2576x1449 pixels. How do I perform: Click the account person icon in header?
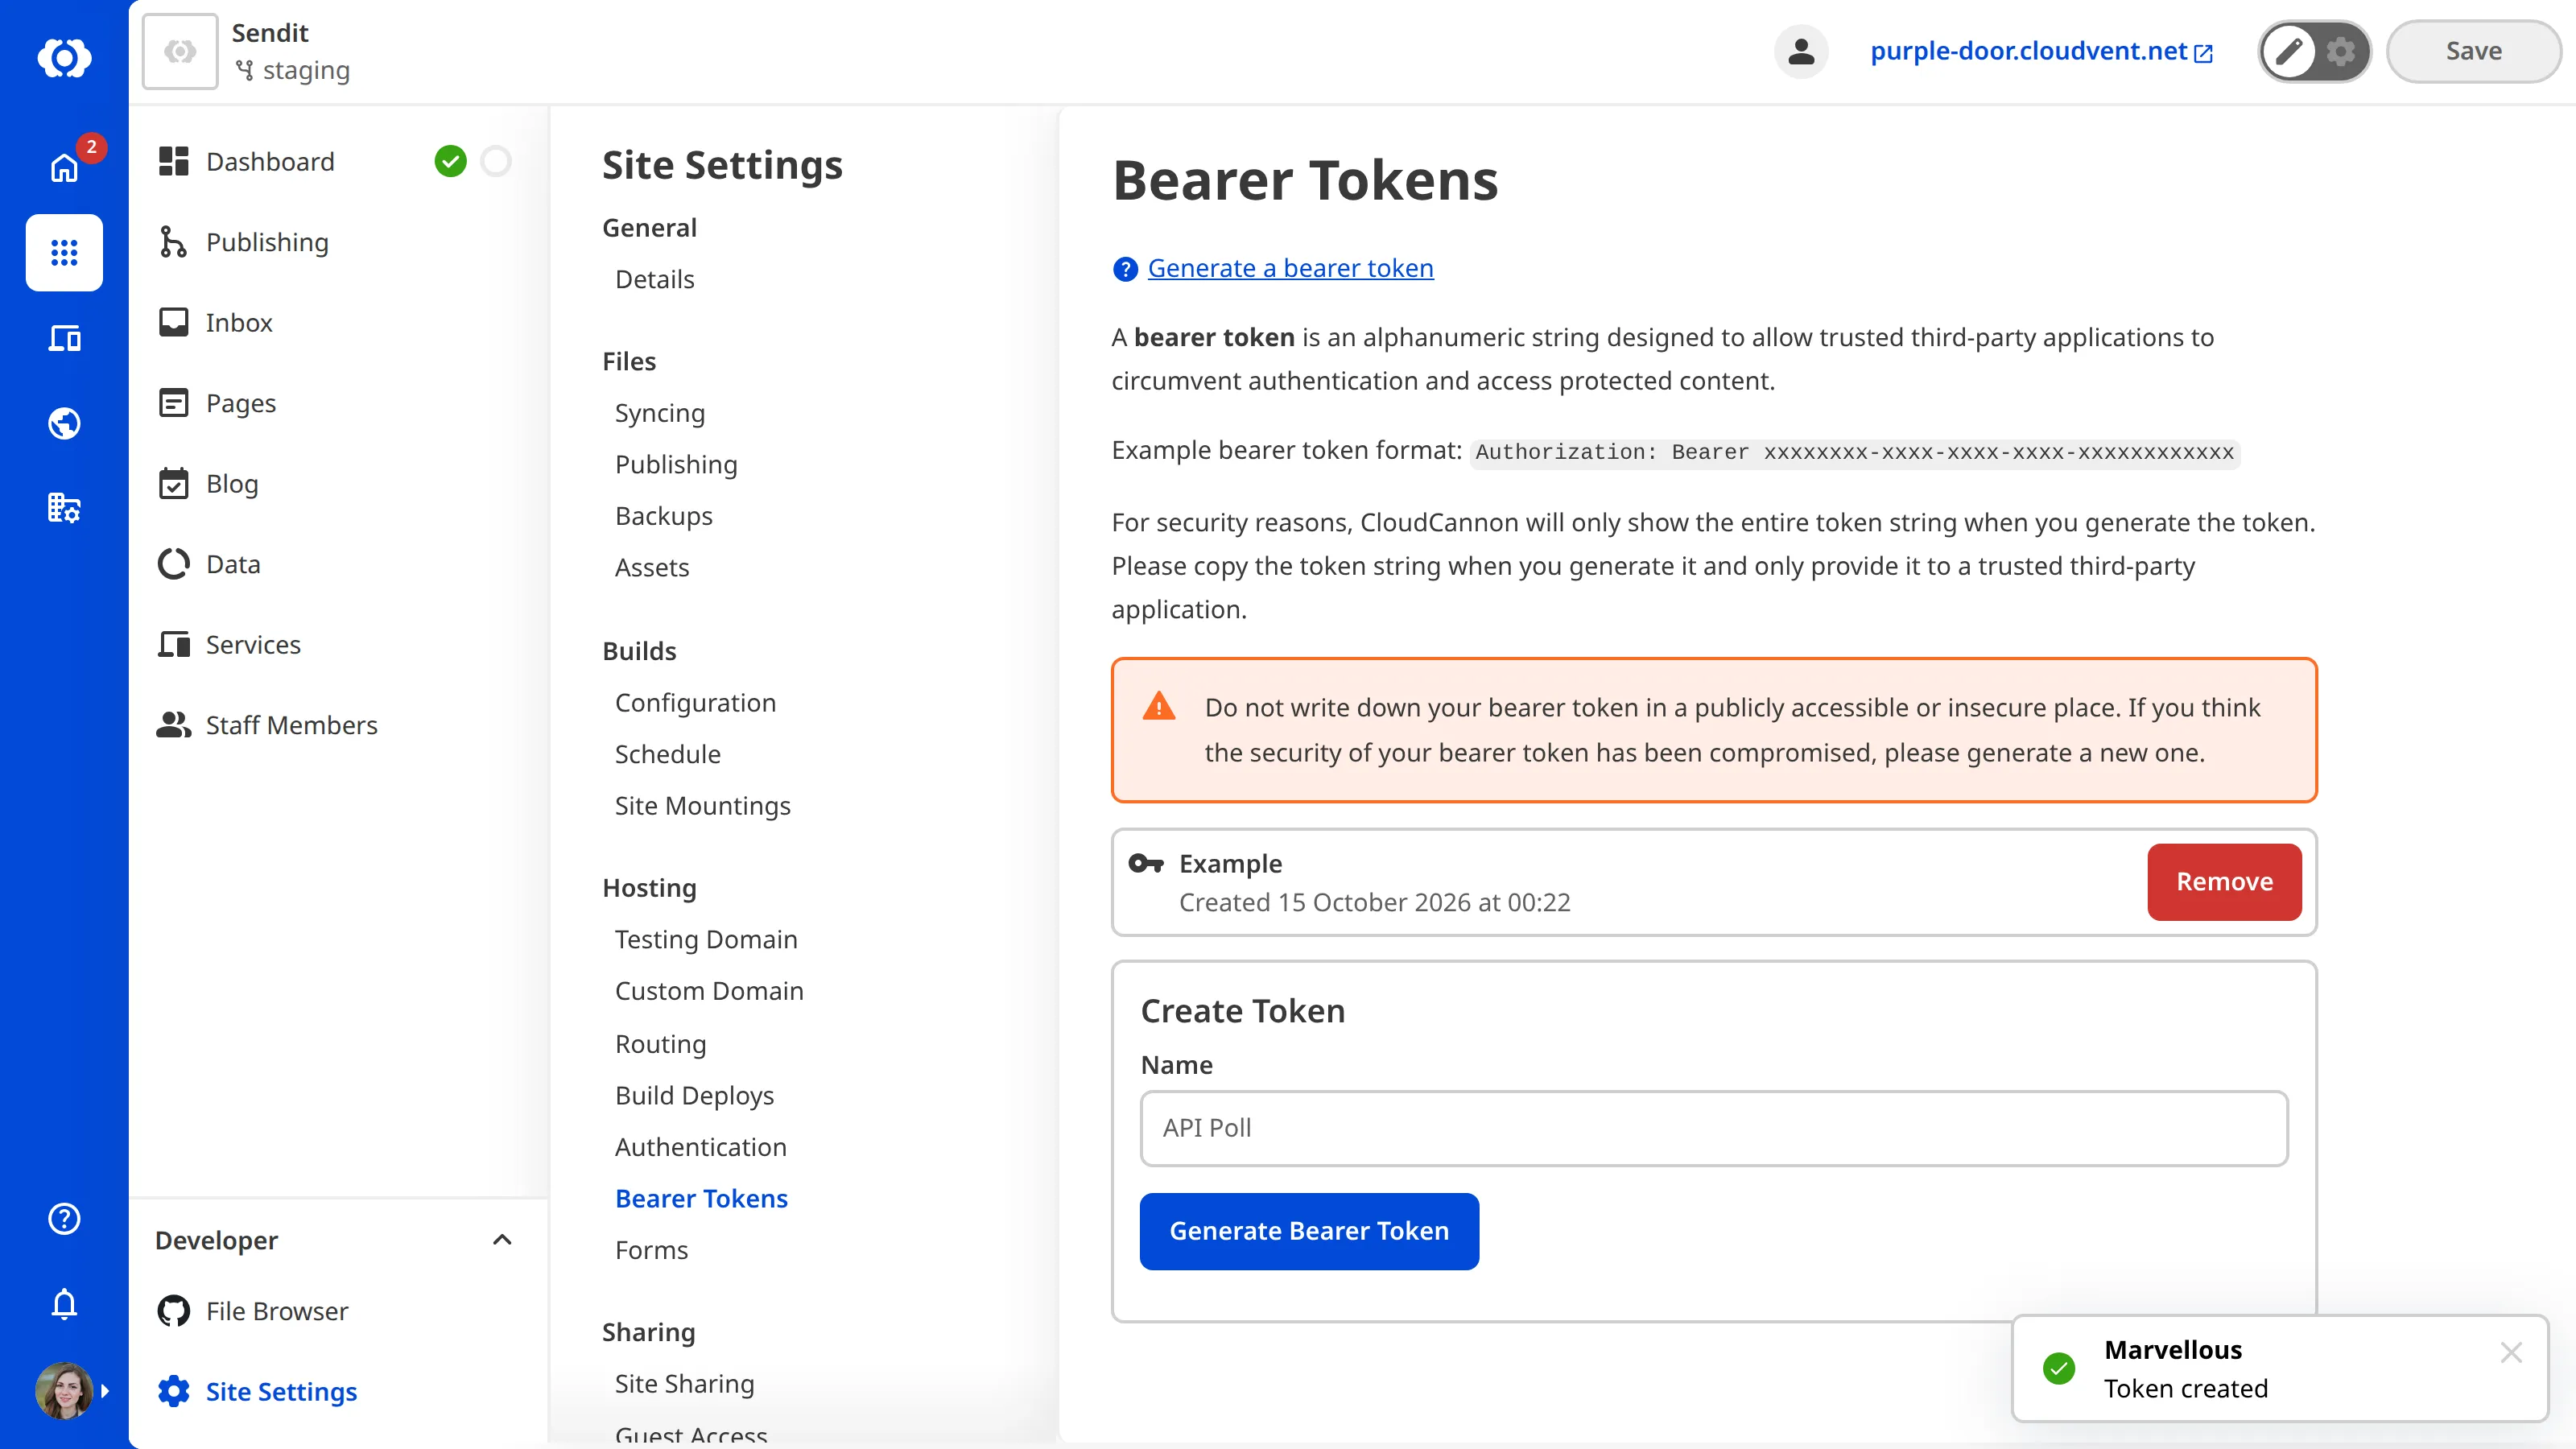[1801, 51]
